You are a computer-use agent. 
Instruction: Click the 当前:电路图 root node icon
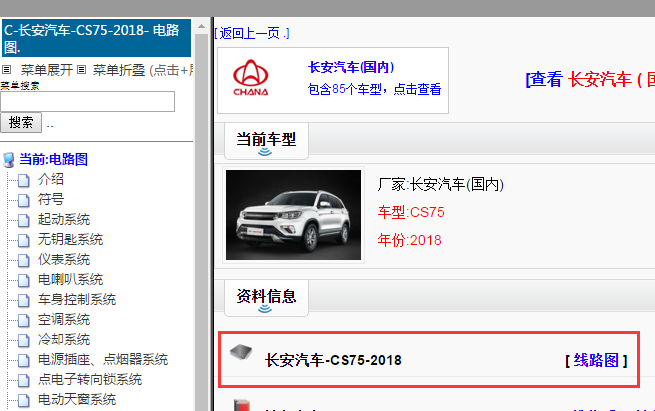click(8, 160)
